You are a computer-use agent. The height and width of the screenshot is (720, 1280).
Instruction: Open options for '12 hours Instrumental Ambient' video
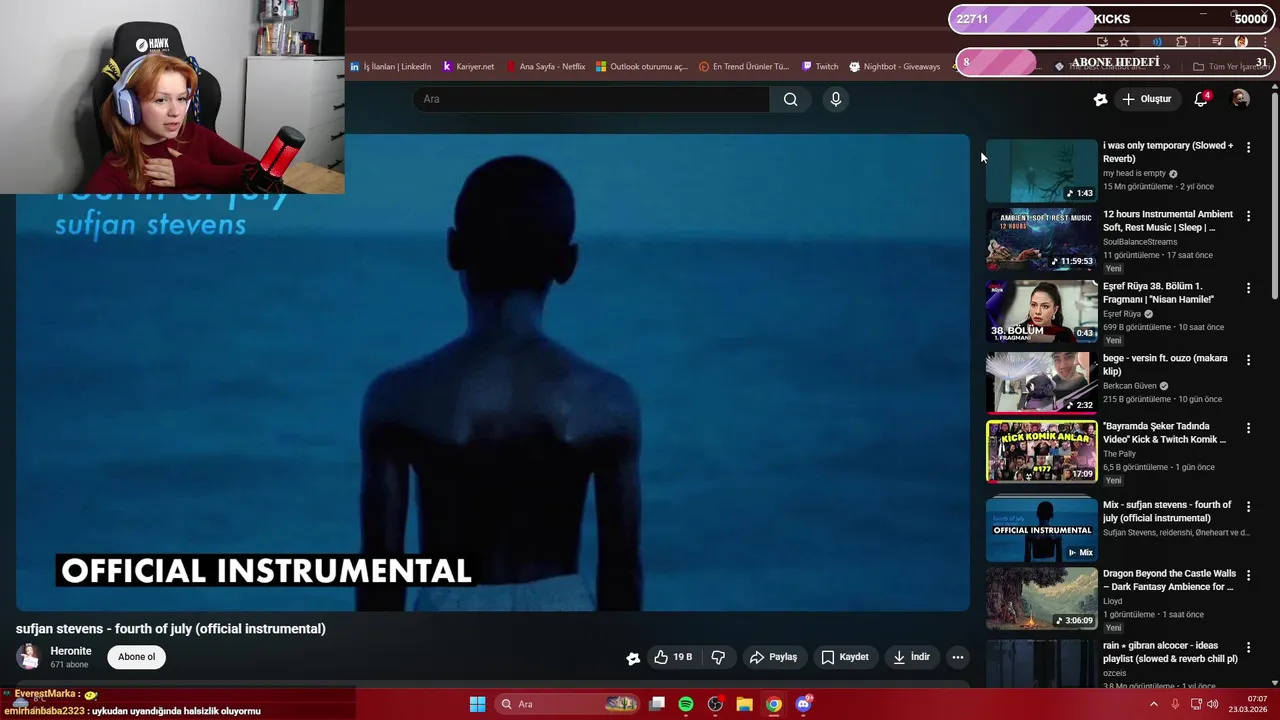[x=1248, y=216]
